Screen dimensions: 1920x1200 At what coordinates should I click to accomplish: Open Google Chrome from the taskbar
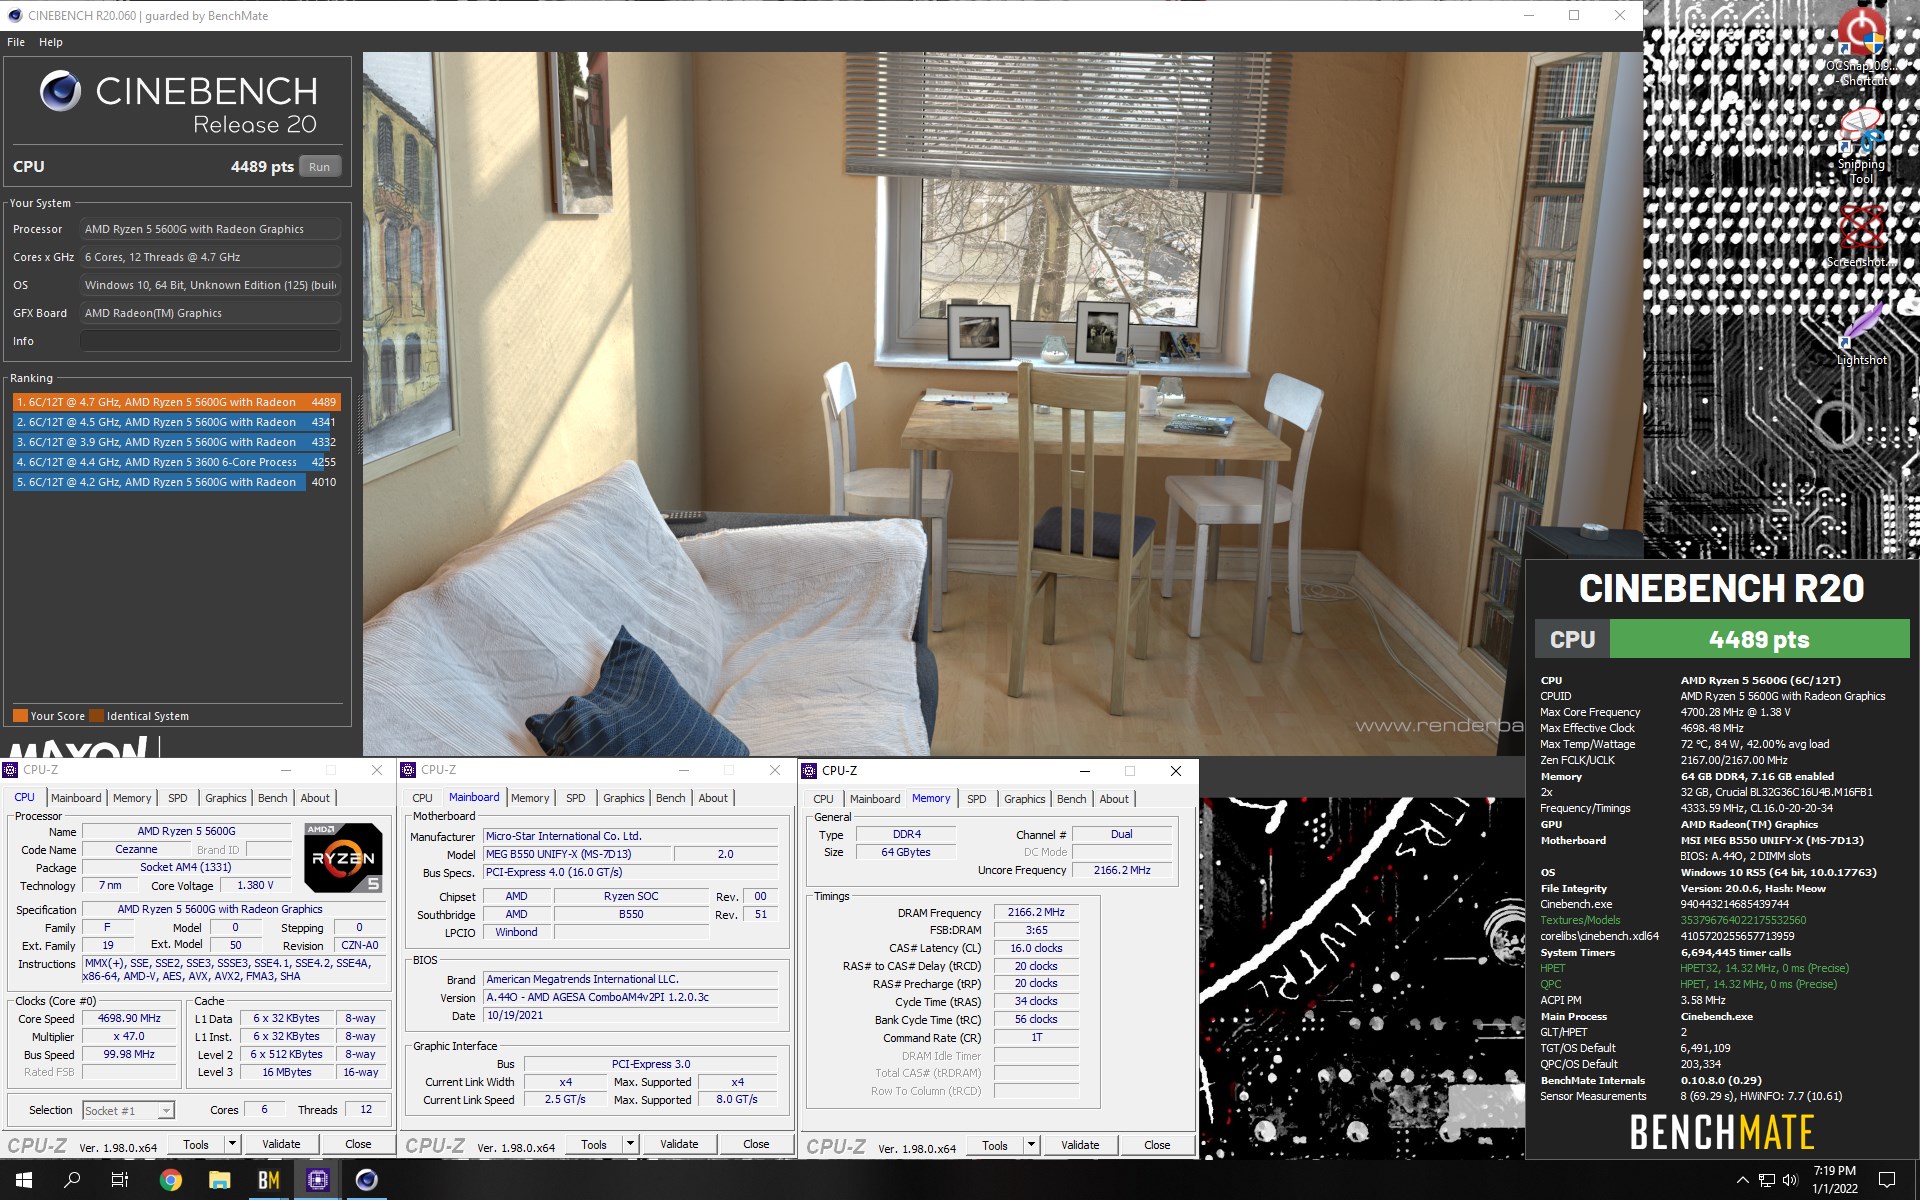point(171,1180)
